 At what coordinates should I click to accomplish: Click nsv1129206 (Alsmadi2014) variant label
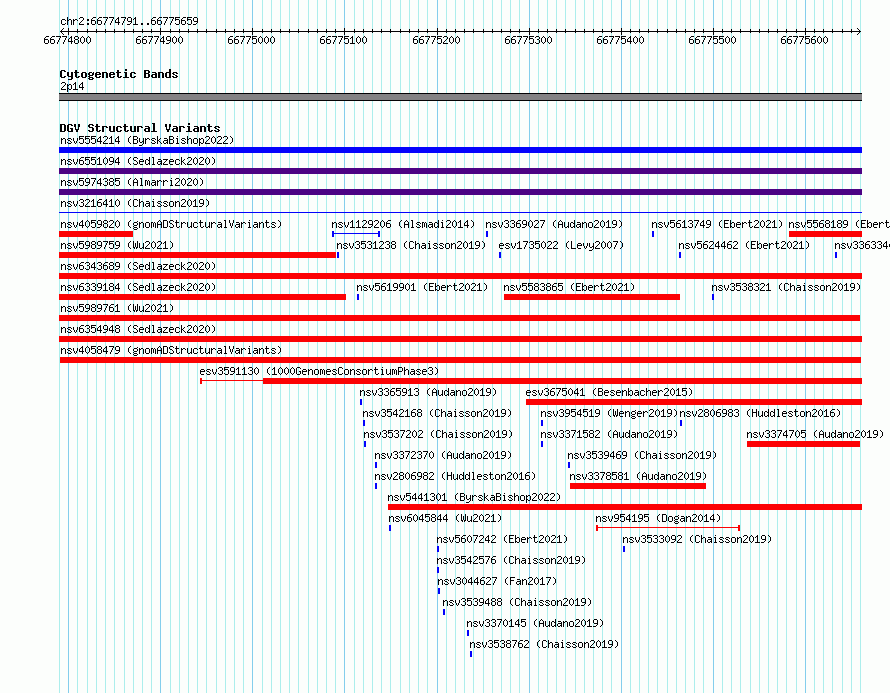click(x=403, y=224)
